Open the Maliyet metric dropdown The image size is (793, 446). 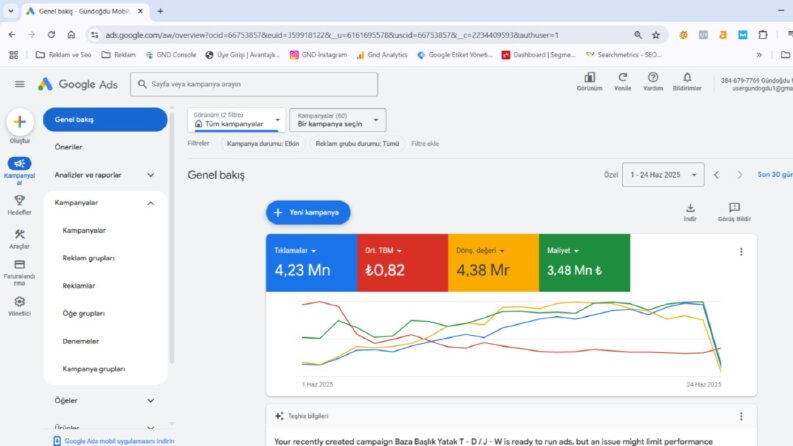(563, 250)
